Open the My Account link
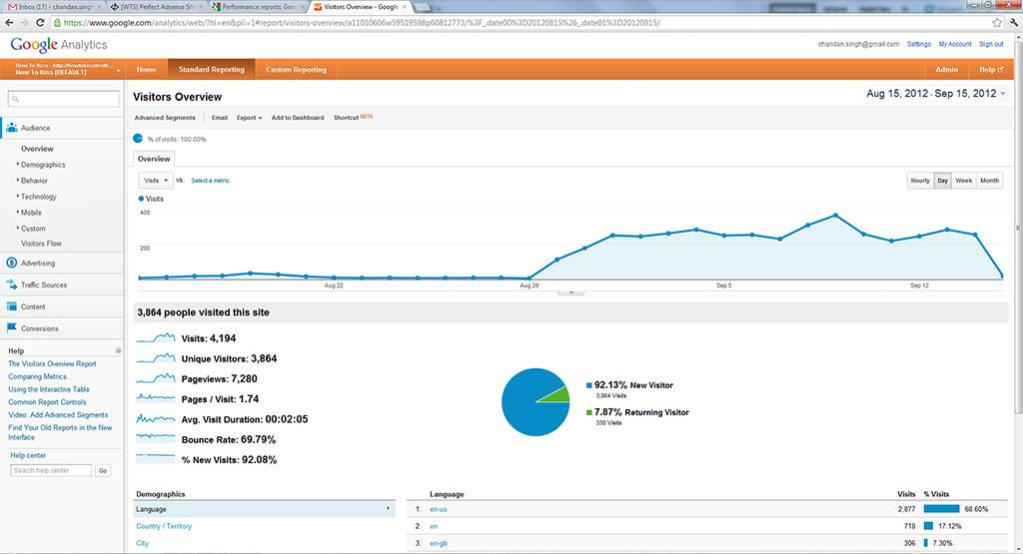The width and height of the screenshot is (1023, 554). pyautogui.click(x=955, y=44)
